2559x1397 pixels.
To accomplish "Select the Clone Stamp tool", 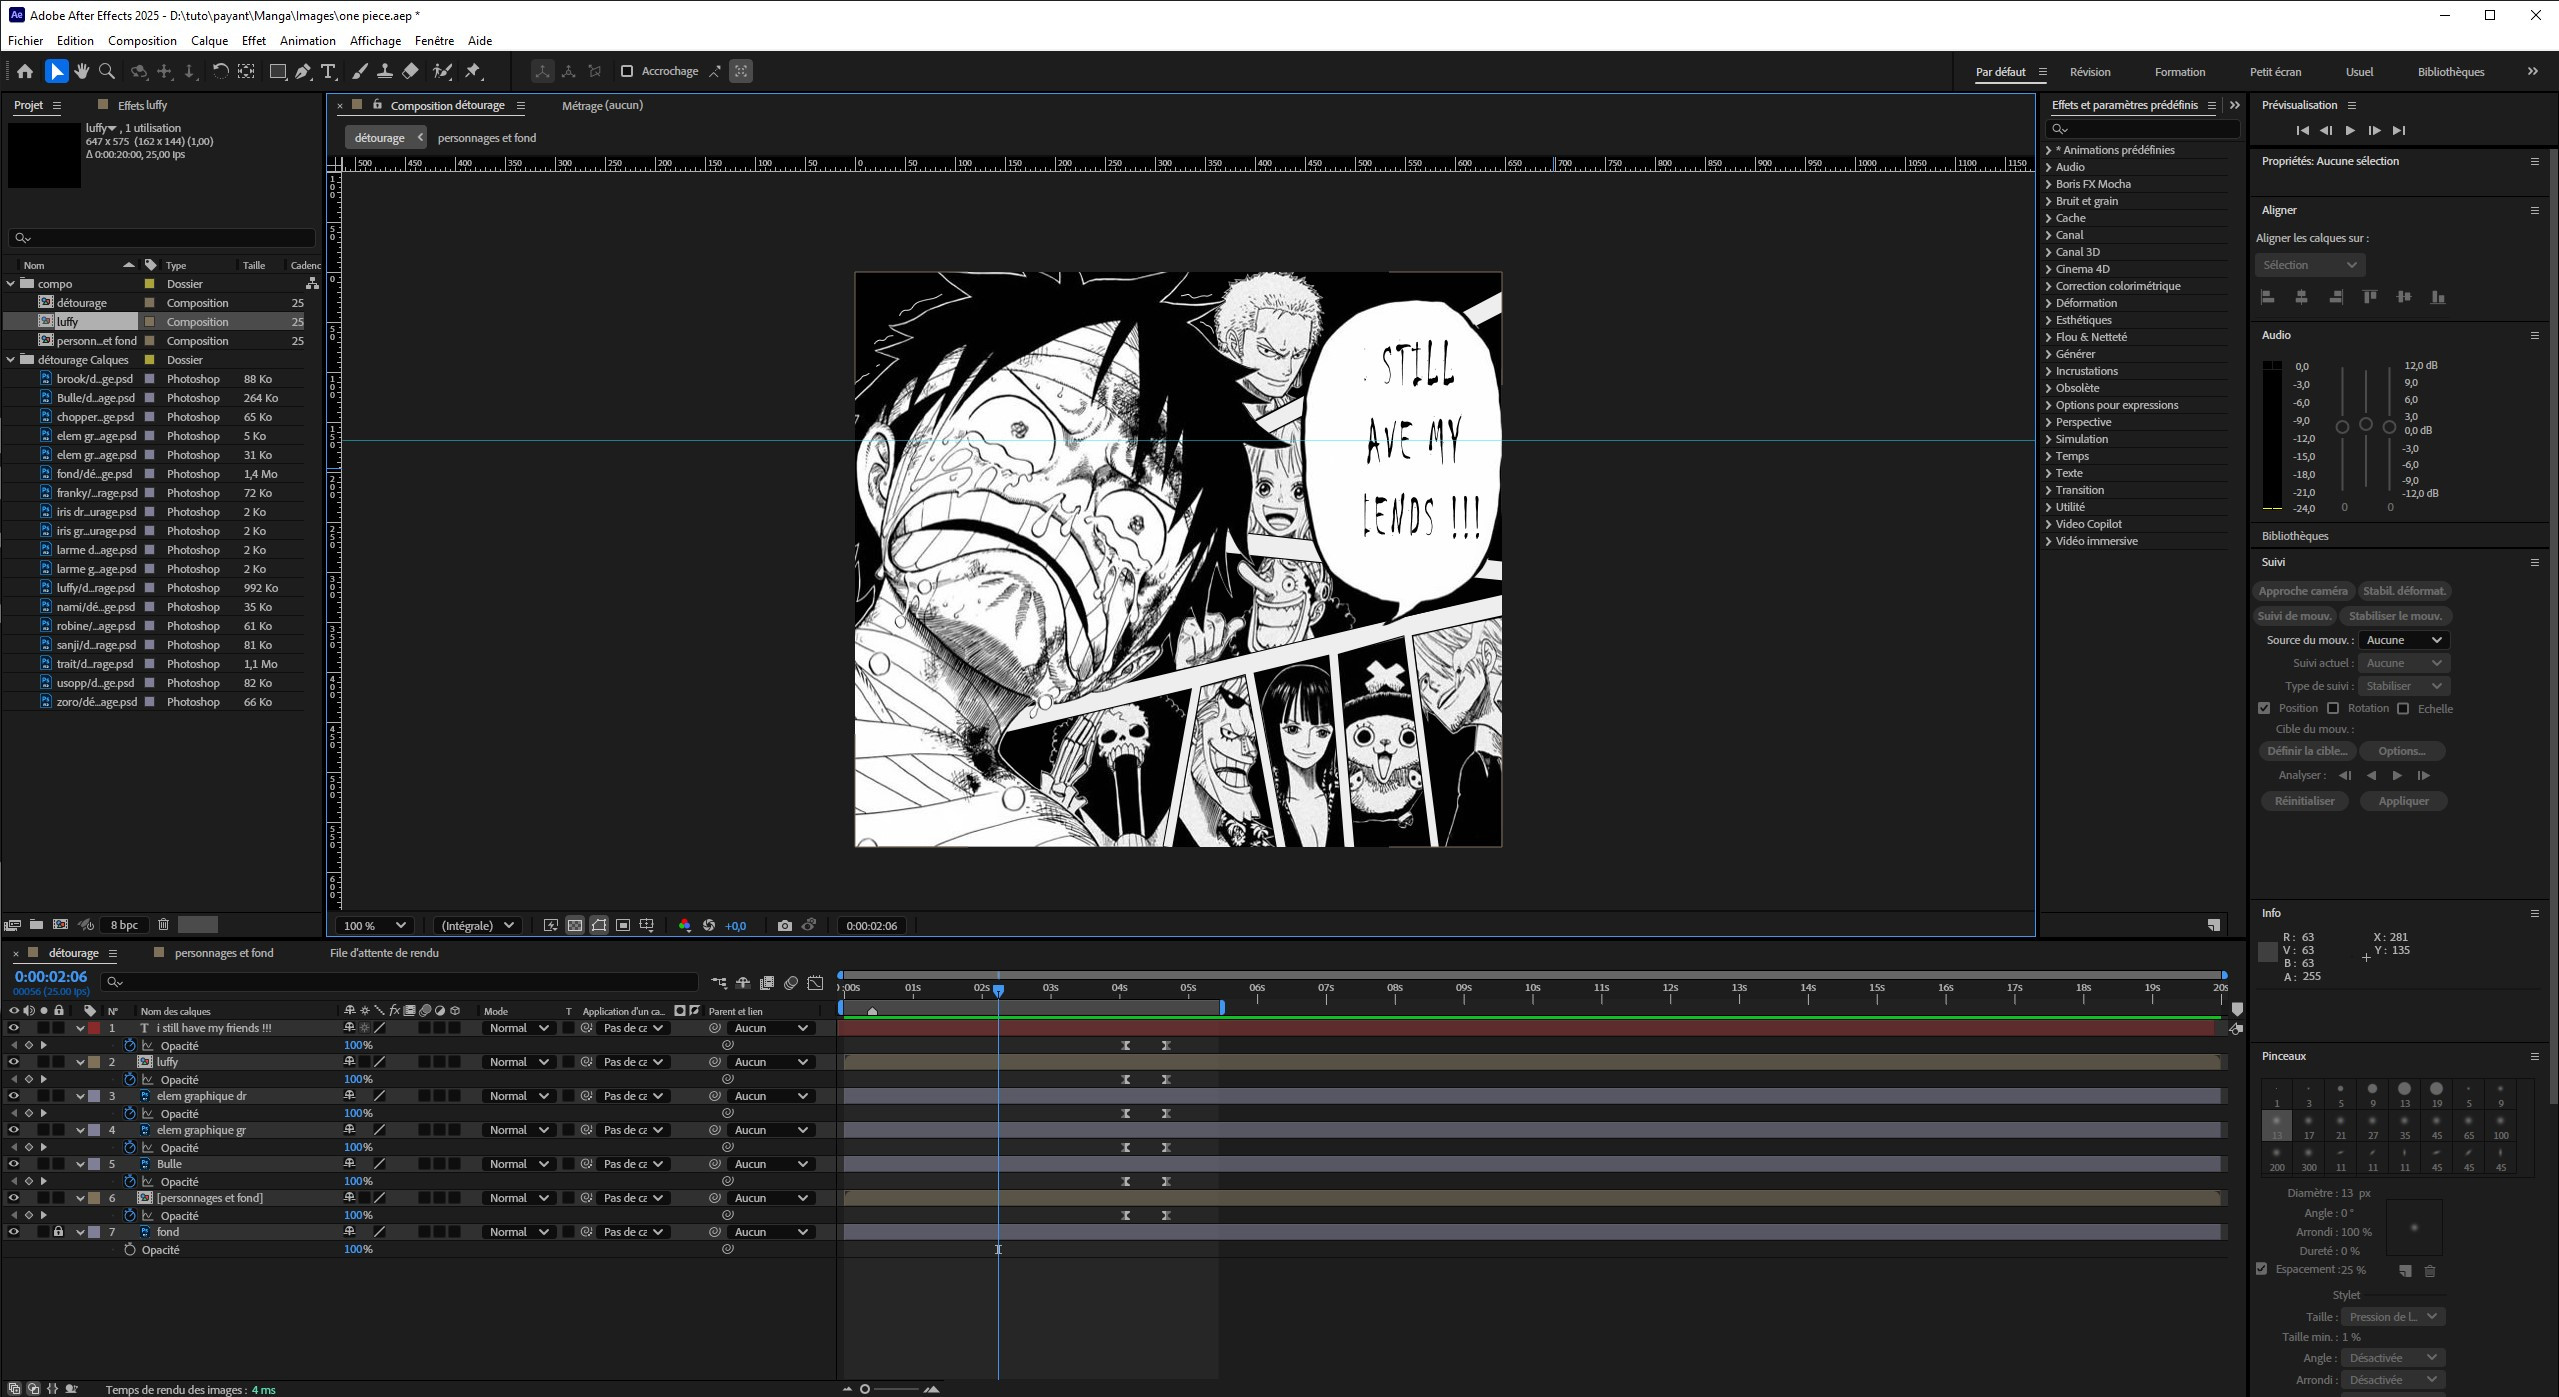I will coord(385,71).
